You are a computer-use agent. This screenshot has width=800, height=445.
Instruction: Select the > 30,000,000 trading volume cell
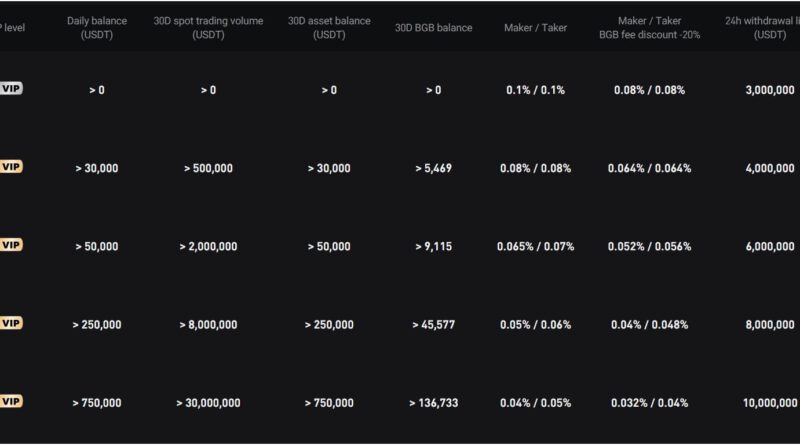208,403
